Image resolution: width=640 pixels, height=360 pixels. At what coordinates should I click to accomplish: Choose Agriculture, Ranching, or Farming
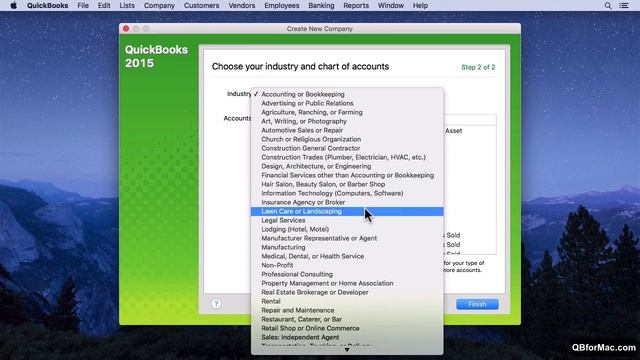tap(347, 112)
